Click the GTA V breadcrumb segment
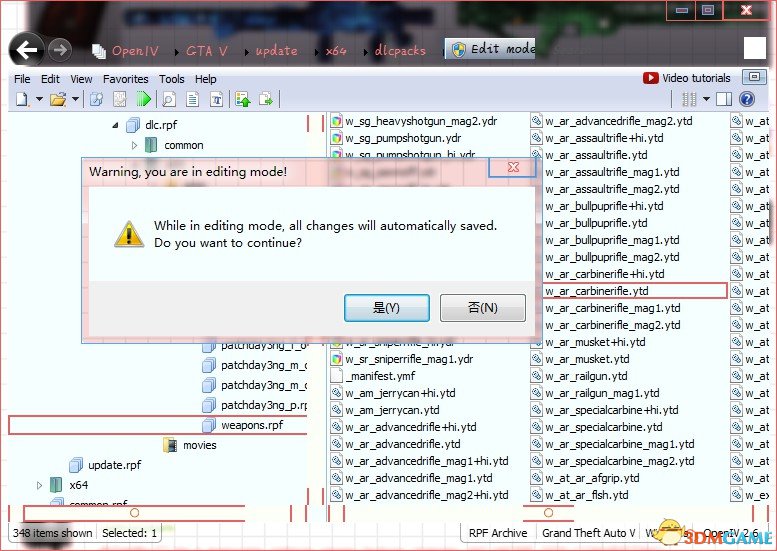The height and width of the screenshot is (551, 777). pyautogui.click(x=207, y=51)
